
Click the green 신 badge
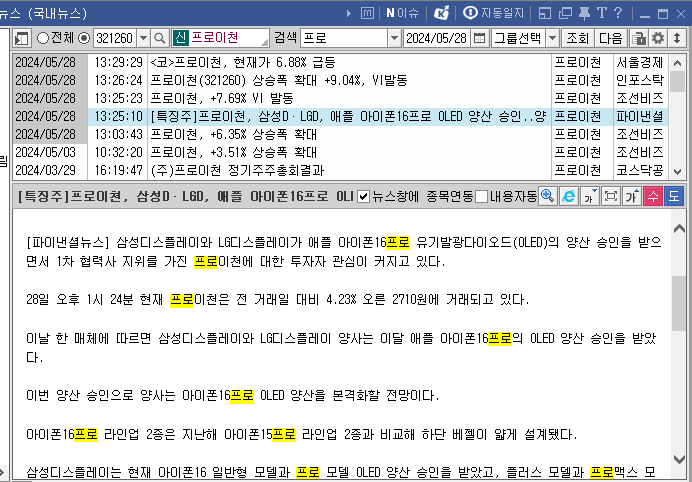pyautogui.click(x=181, y=38)
